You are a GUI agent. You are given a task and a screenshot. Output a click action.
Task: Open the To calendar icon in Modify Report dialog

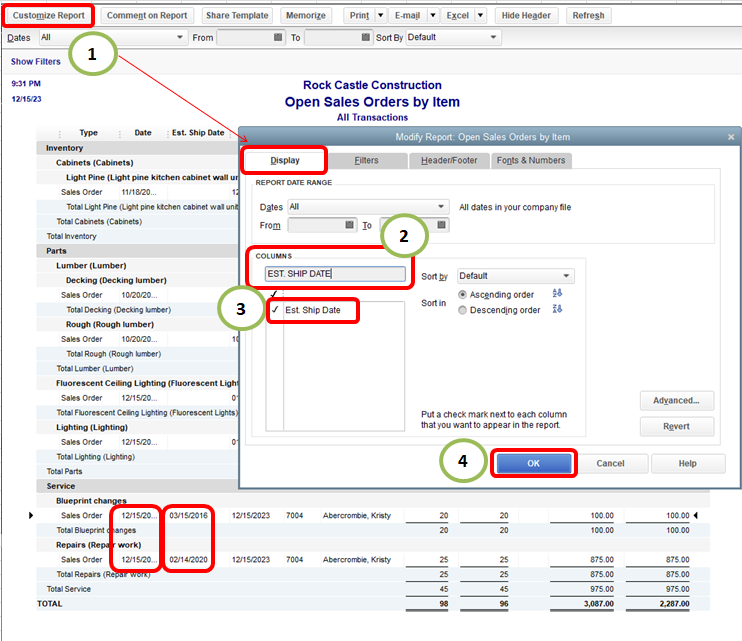point(441,225)
